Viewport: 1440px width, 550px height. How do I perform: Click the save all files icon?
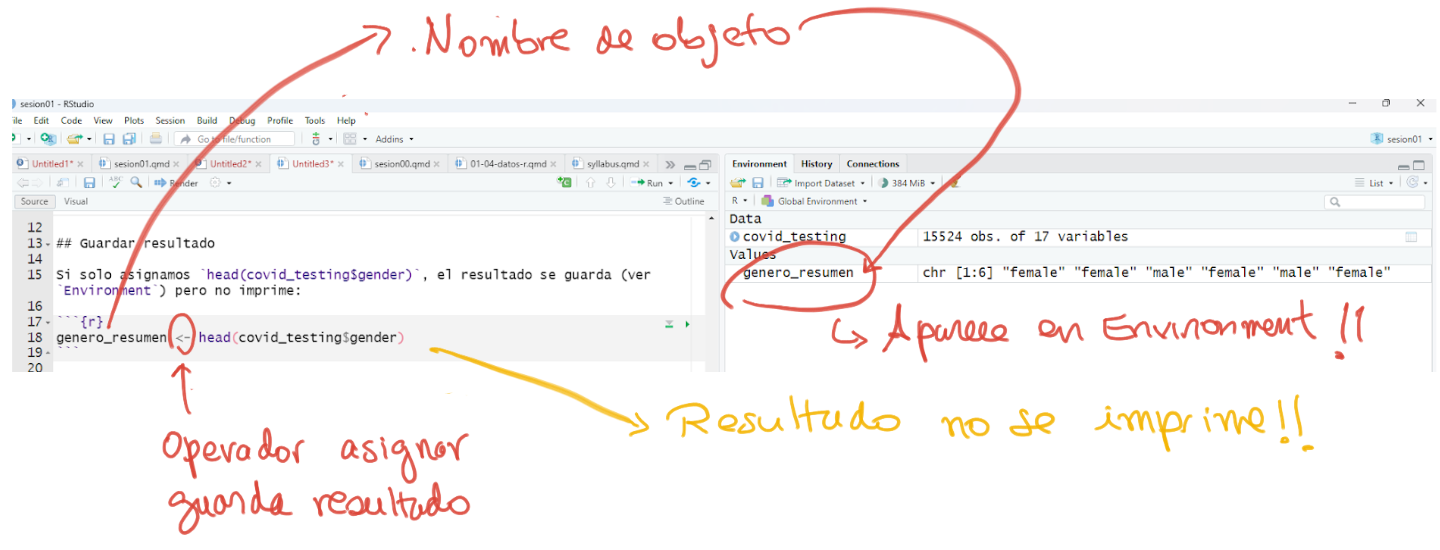point(129,139)
